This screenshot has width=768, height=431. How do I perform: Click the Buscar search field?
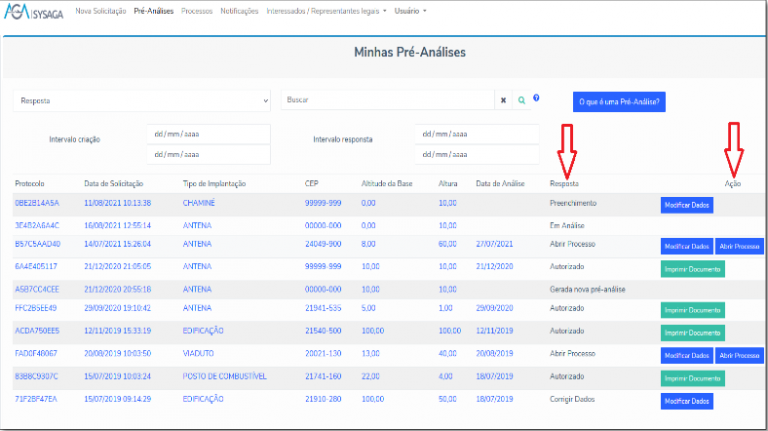(x=388, y=100)
